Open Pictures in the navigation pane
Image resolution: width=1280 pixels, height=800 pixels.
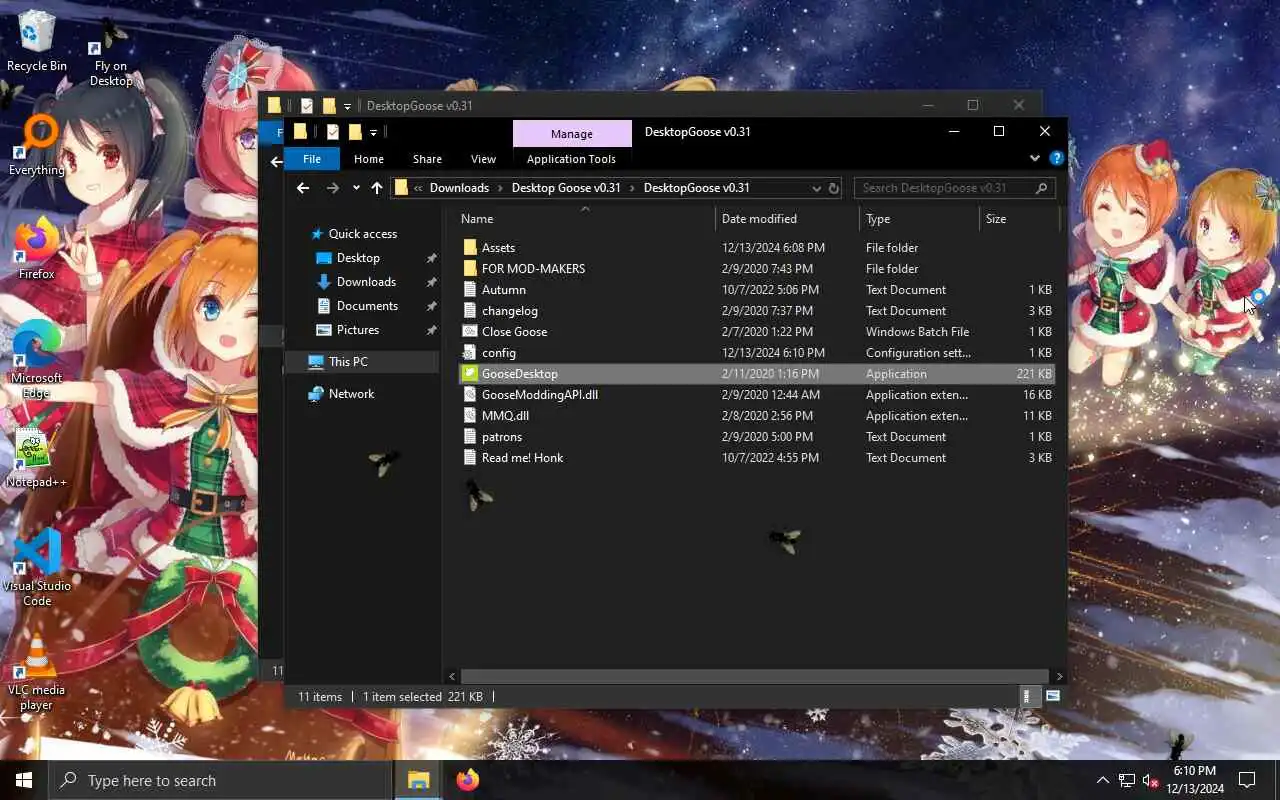coord(358,330)
